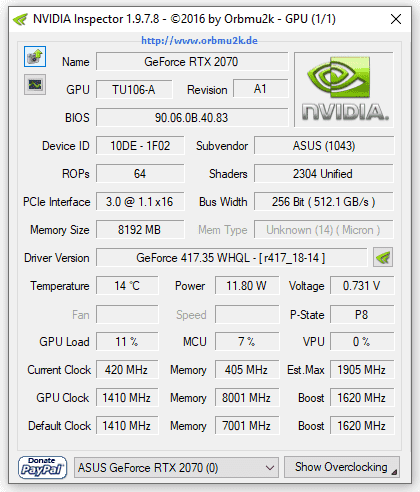The width and height of the screenshot is (420, 492).
Task: Click the Power value 11.80 W
Action: click(247, 286)
